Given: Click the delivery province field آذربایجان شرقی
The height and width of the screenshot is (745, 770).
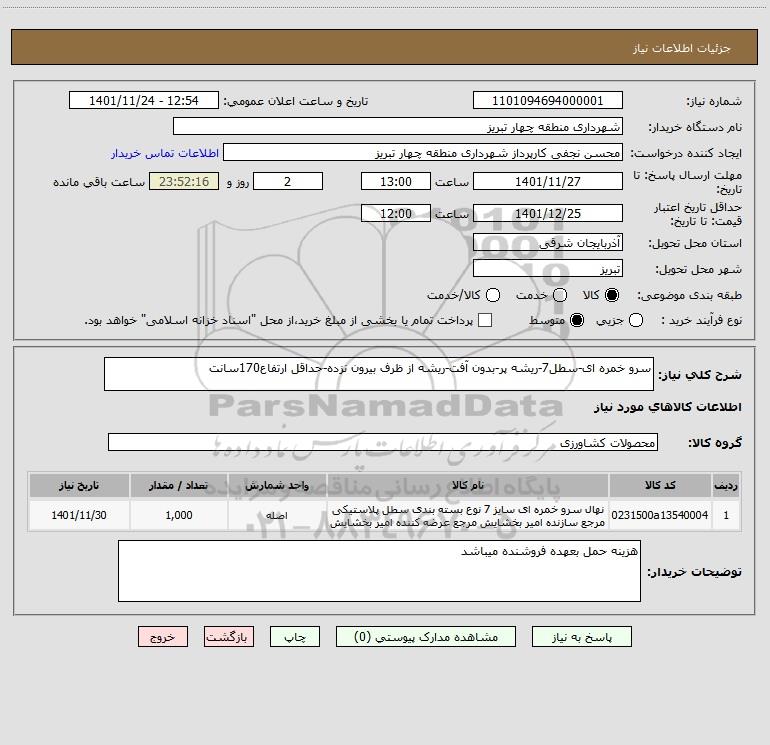Looking at the screenshot, I should pos(548,243).
